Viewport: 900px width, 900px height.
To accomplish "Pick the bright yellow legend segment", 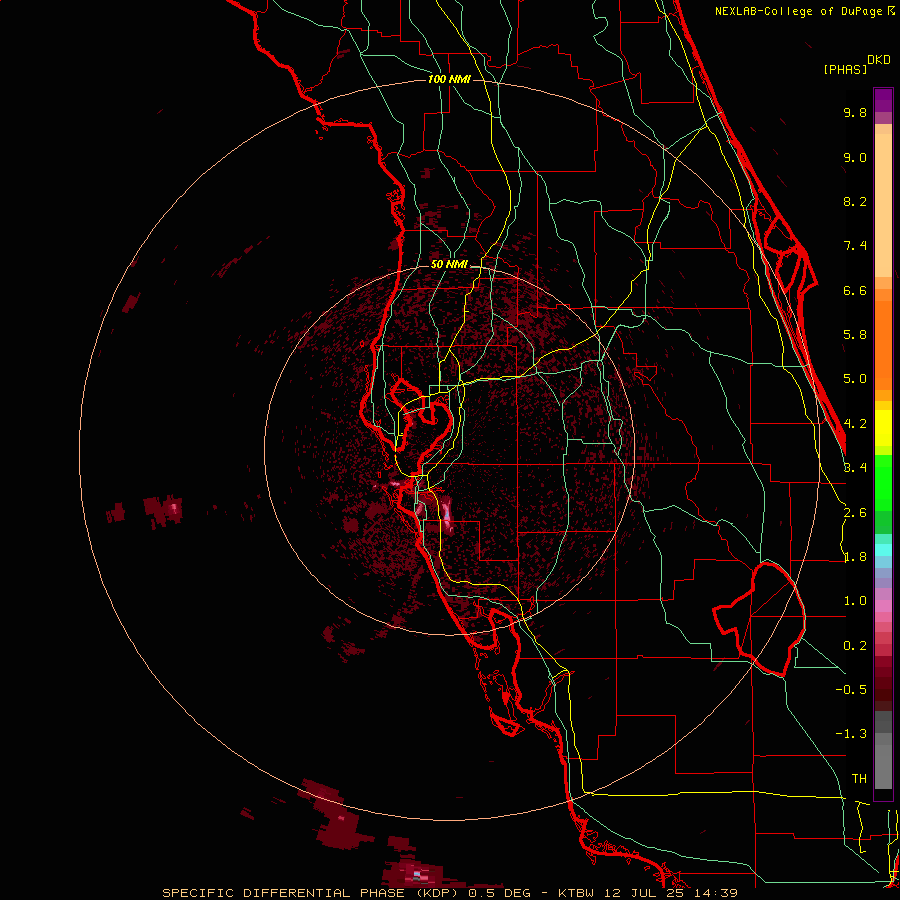I will [x=883, y=428].
